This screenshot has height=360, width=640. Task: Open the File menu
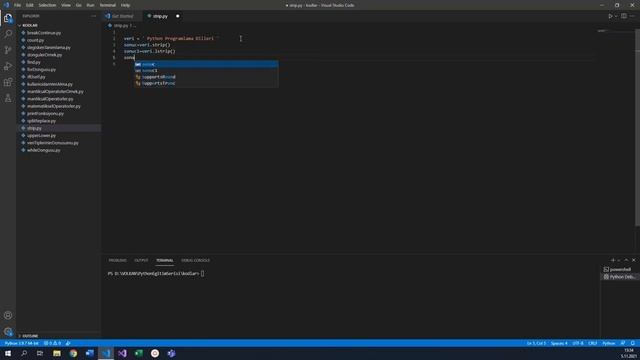17,5
